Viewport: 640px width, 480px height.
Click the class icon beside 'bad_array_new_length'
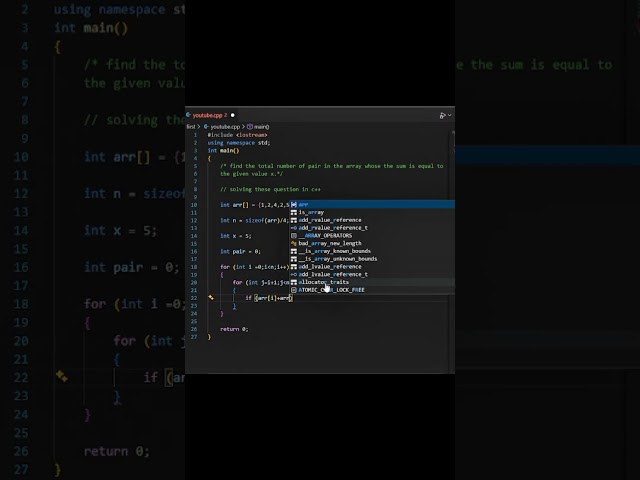click(294, 243)
